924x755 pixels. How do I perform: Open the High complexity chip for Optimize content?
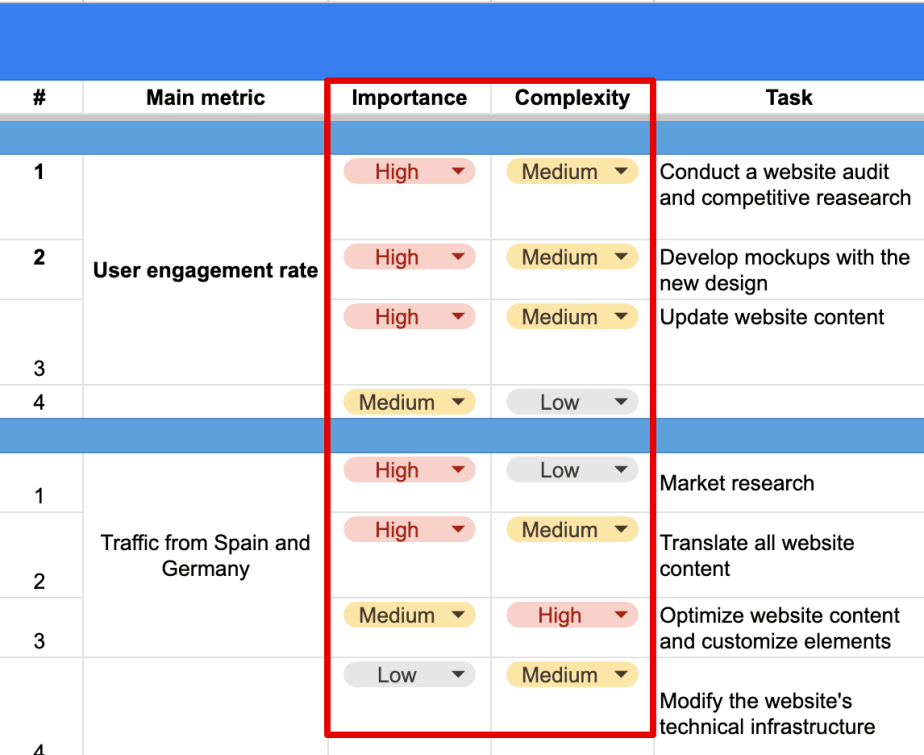(x=572, y=615)
